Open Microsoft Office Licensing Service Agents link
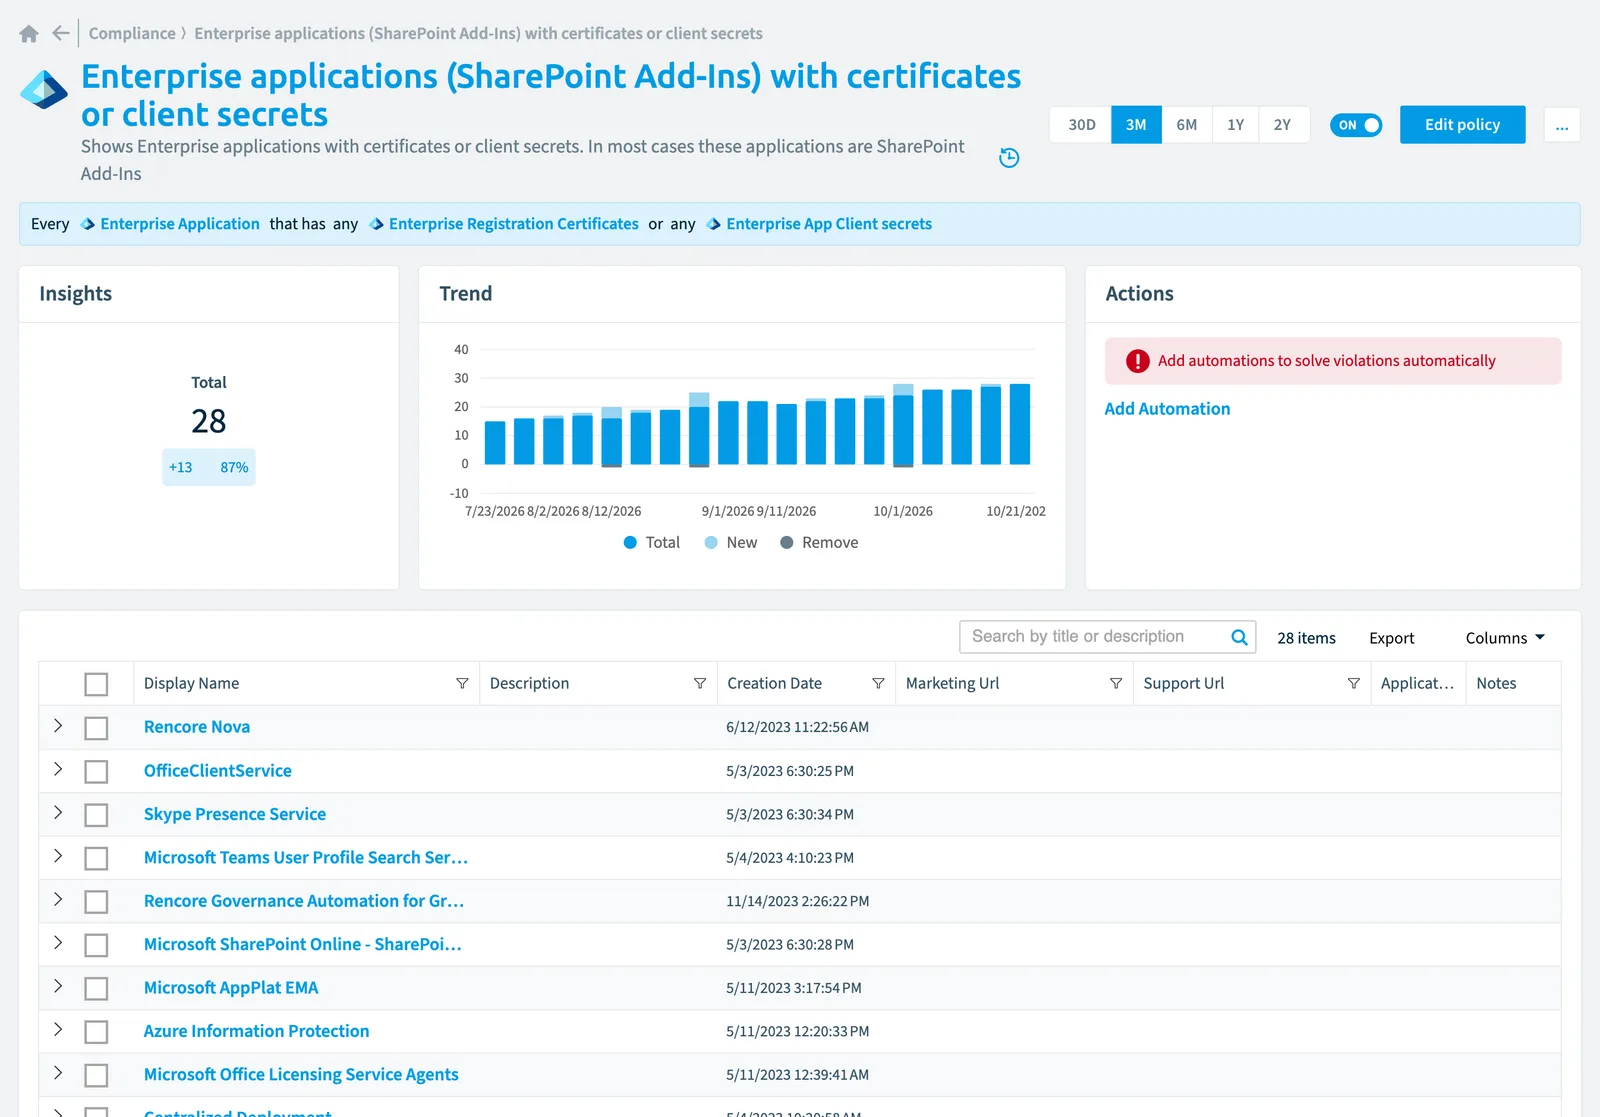 (x=301, y=1075)
